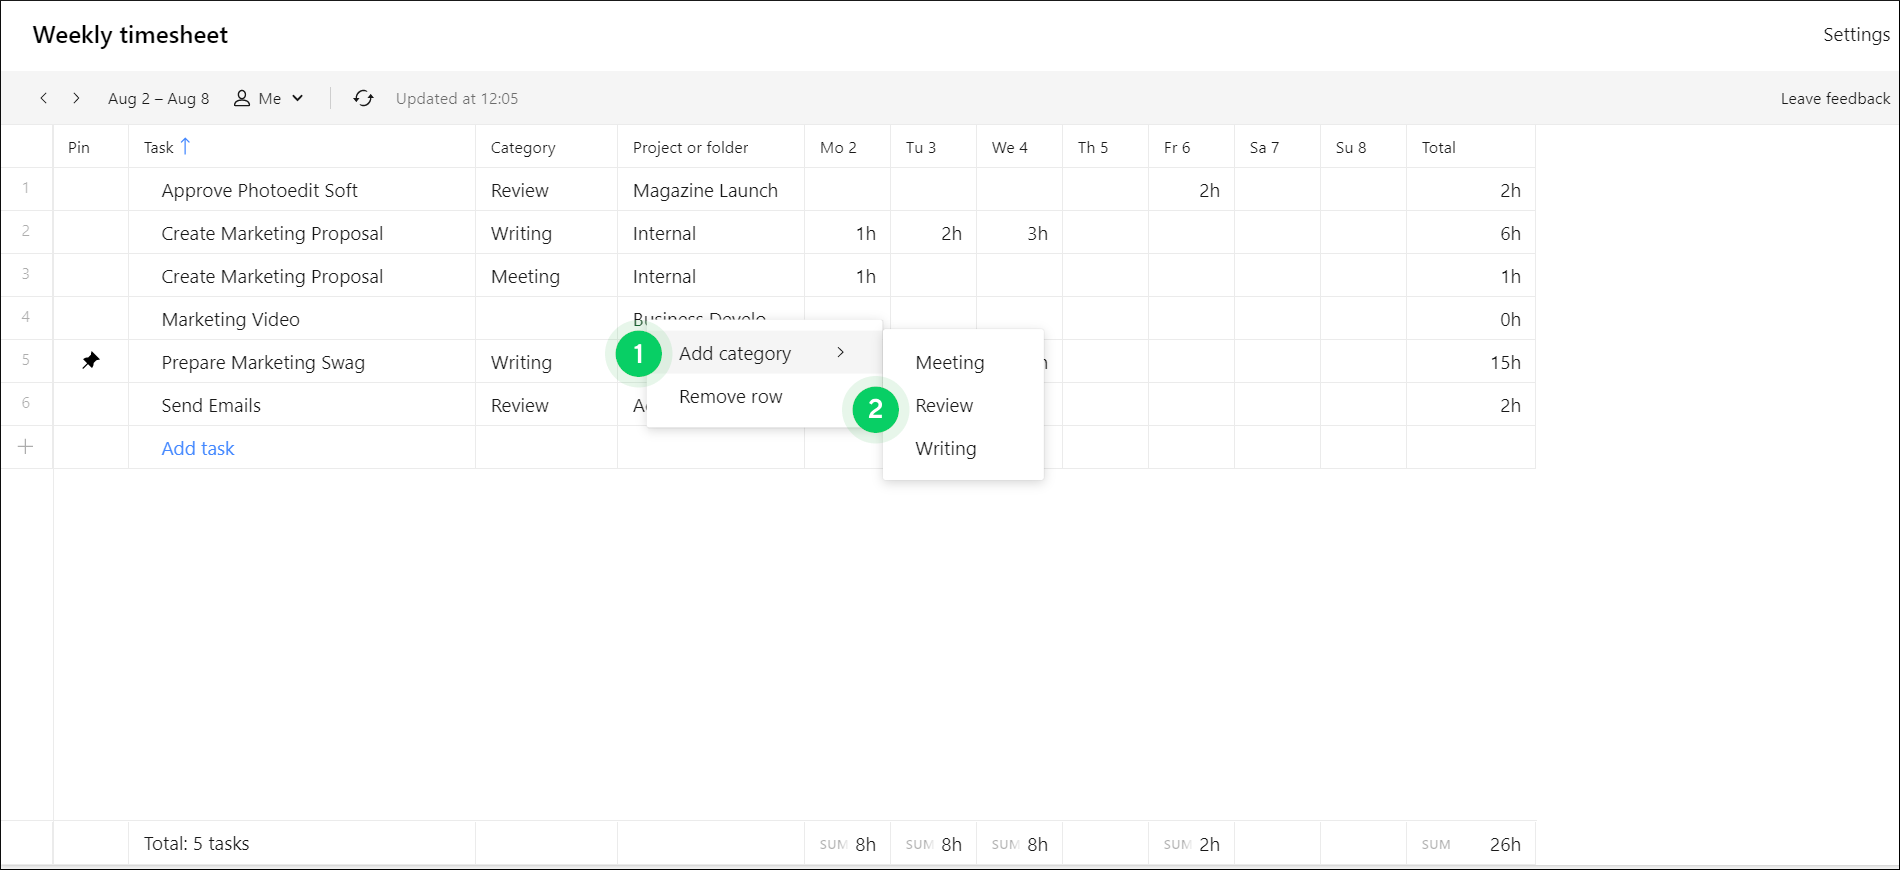This screenshot has width=1900, height=870.
Task: Click the Add task link
Action: click(198, 449)
